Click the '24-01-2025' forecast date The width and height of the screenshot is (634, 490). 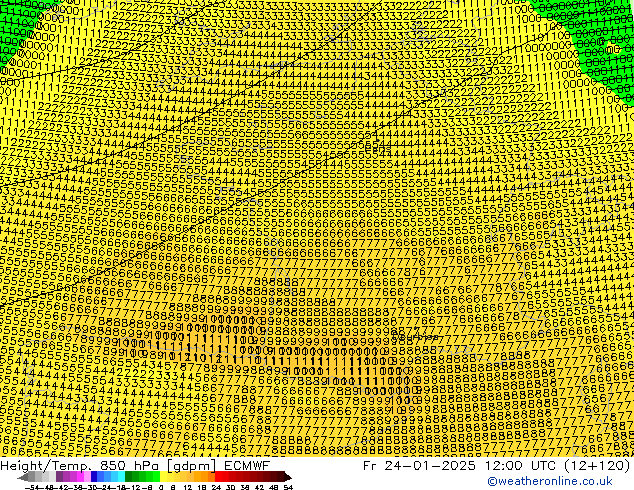[x=429, y=466]
